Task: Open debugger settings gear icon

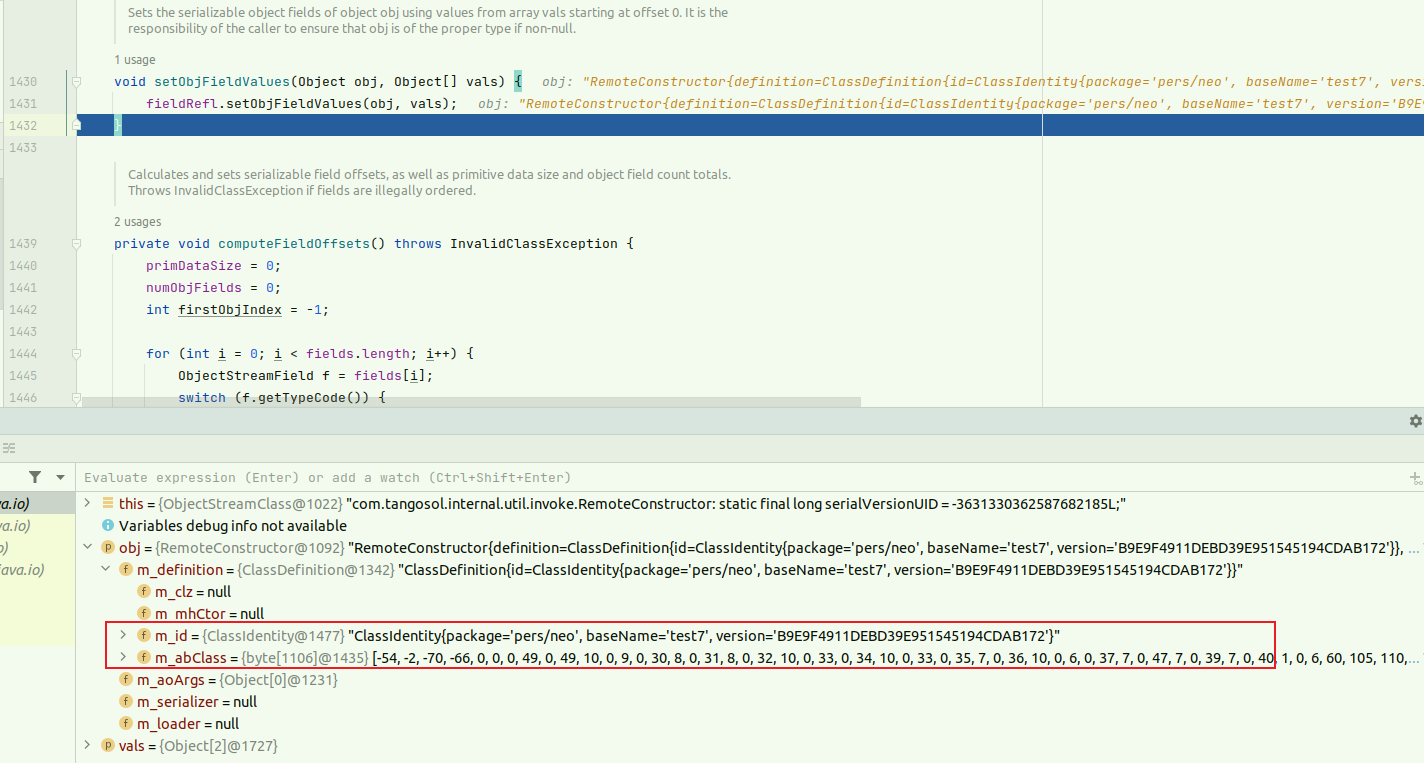Action: tap(1415, 421)
